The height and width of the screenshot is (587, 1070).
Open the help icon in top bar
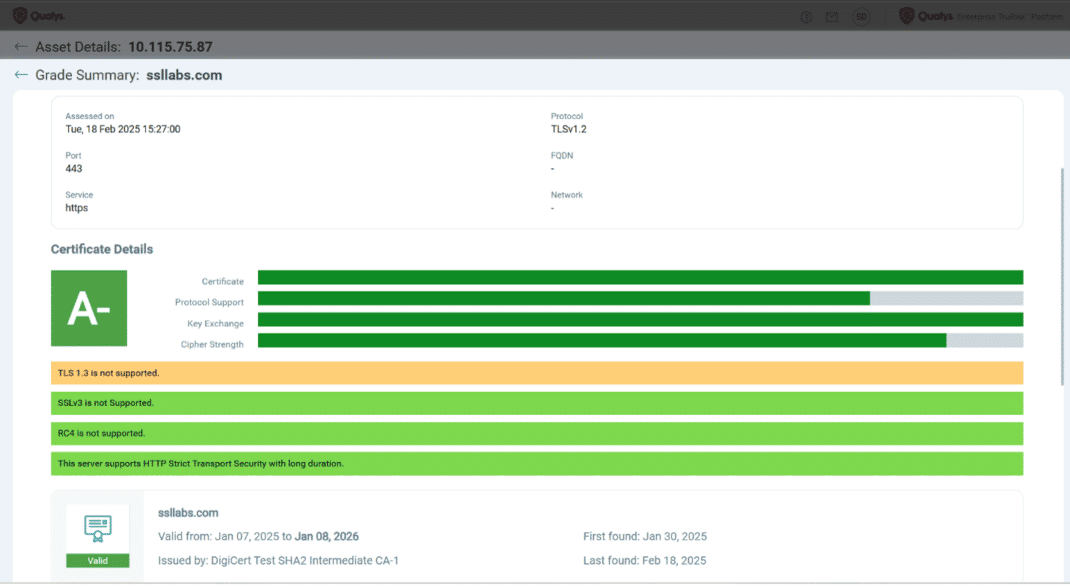point(806,16)
